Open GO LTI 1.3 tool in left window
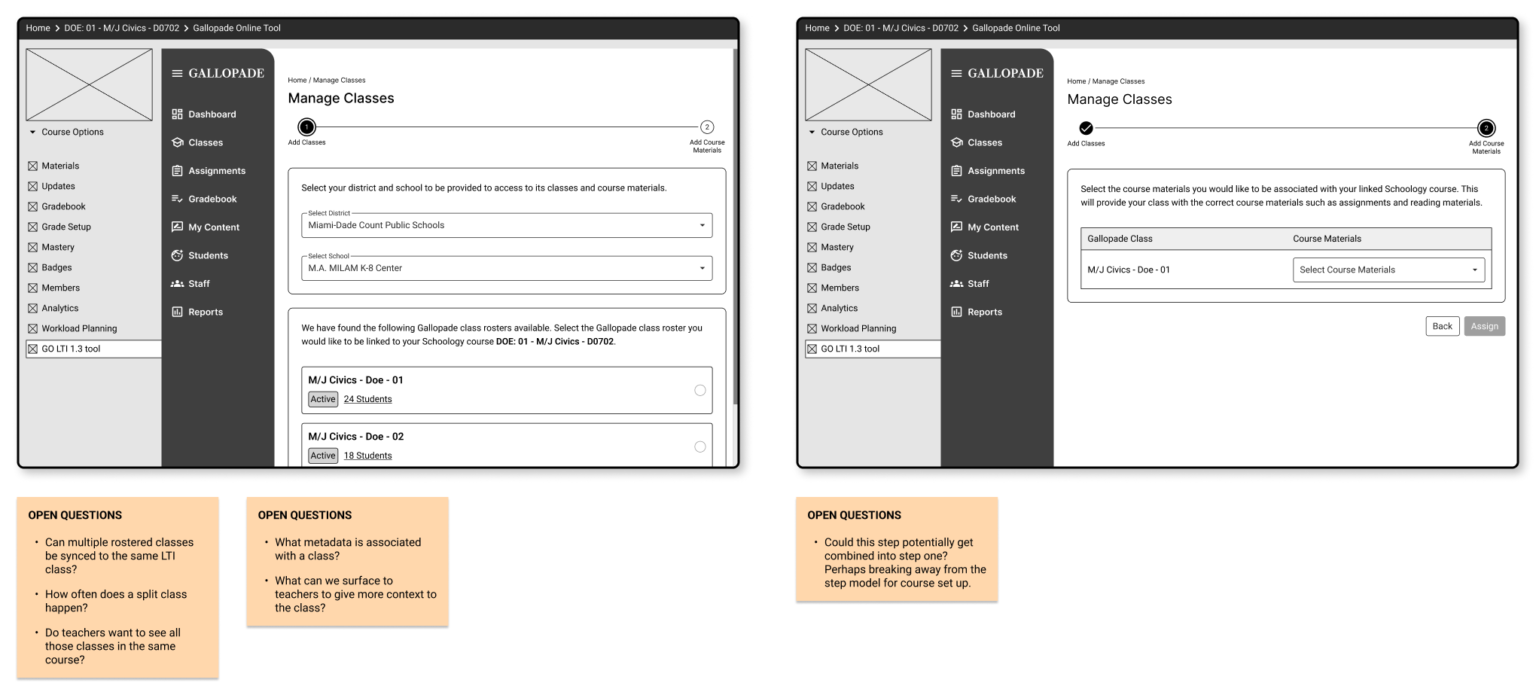 click(93, 349)
